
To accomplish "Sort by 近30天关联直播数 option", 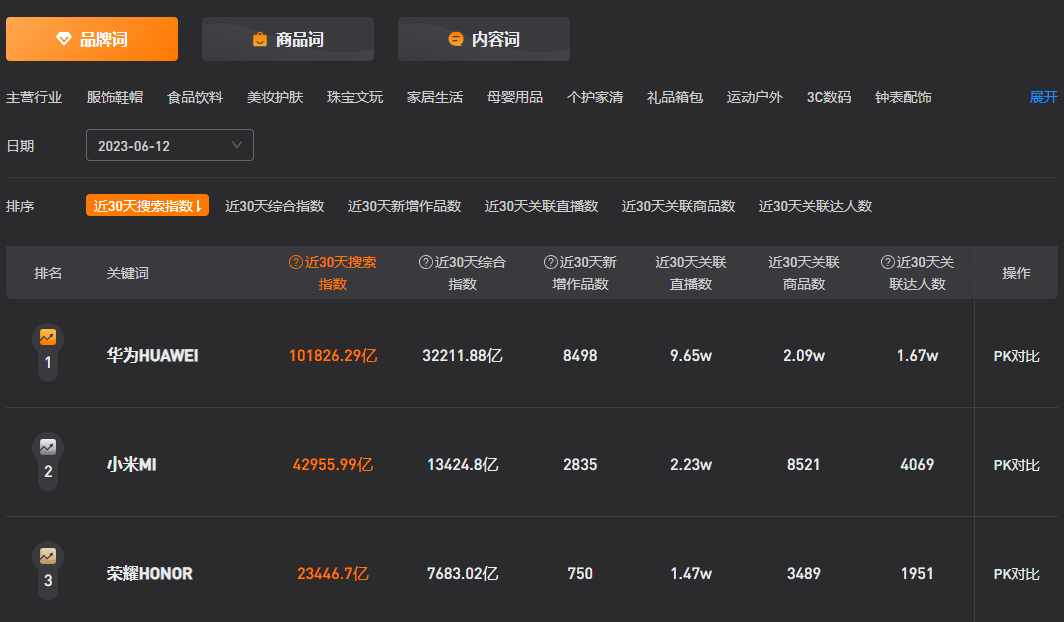I will click(x=541, y=206).
